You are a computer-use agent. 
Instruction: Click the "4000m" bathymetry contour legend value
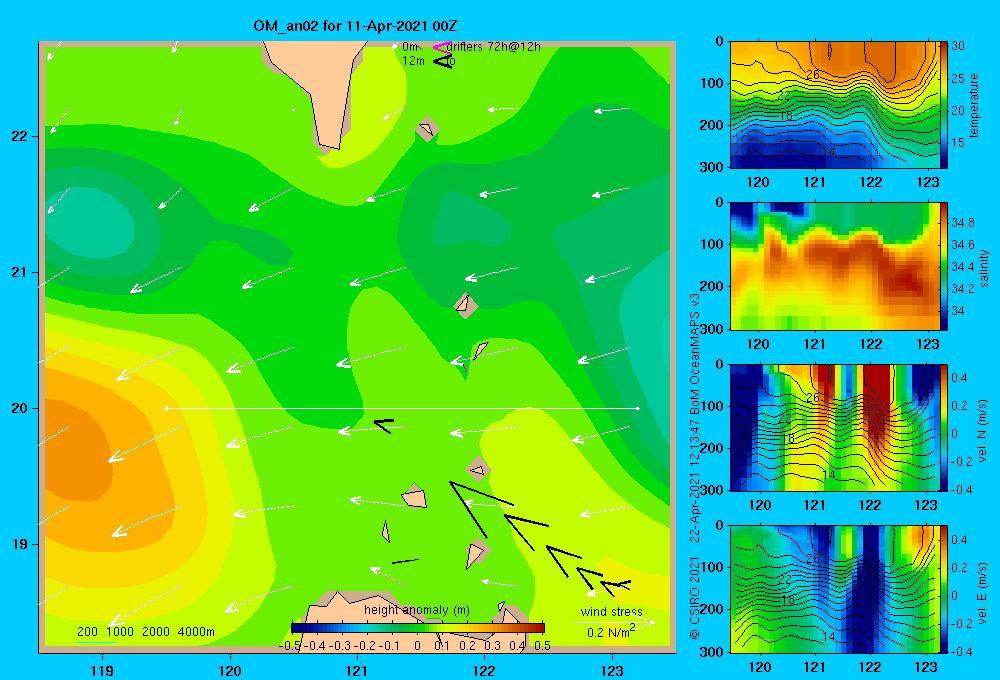click(x=196, y=632)
